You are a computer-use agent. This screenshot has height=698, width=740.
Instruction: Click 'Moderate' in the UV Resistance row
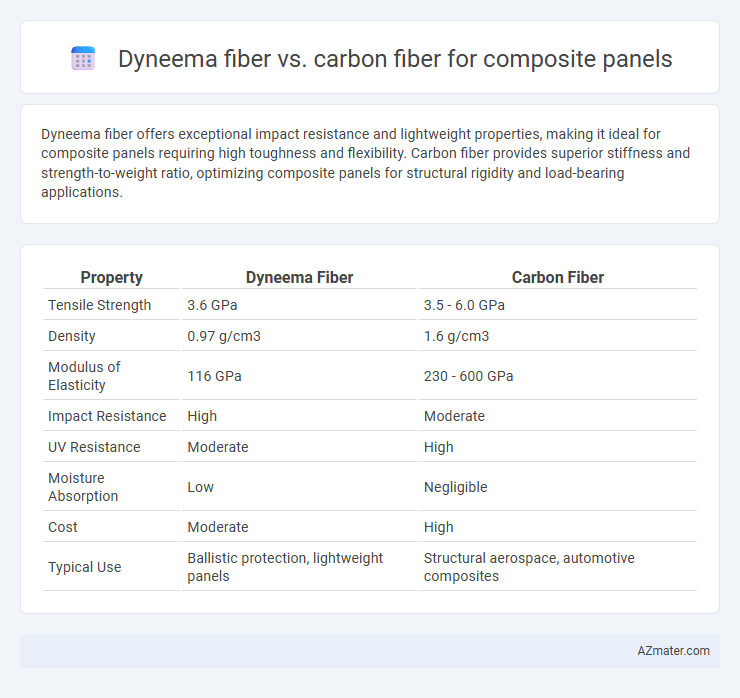click(218, 447)
